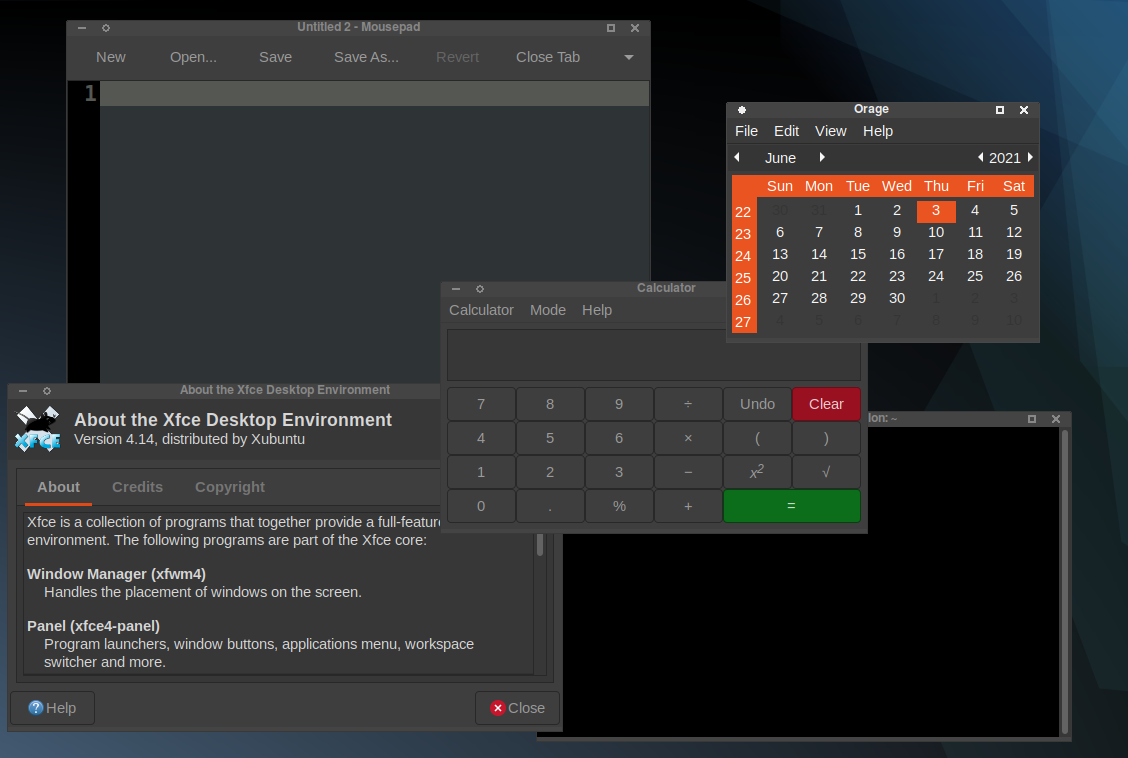The height and width of the screenshot is (758, 1128).
Task: Click Window Manager (xfwm4) heading in the About dialog
Action: coord(117,574)
